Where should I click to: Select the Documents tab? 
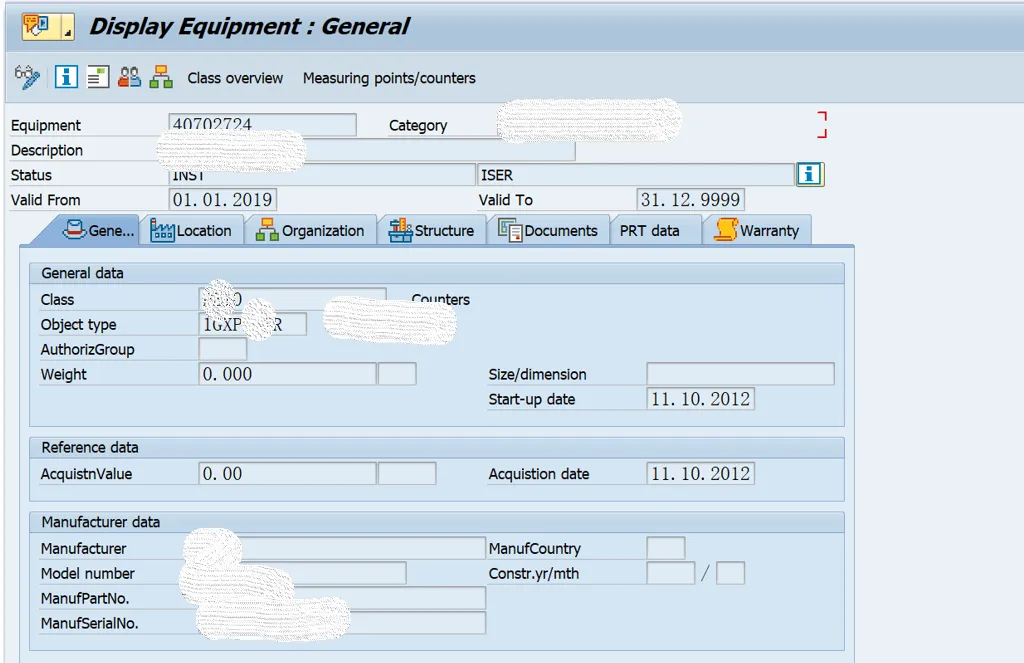548,231
